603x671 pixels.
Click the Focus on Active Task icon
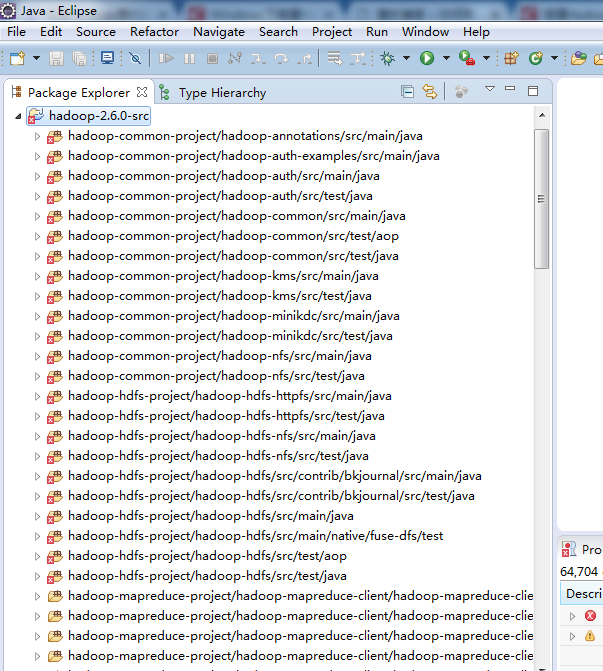tap(461, 92)
